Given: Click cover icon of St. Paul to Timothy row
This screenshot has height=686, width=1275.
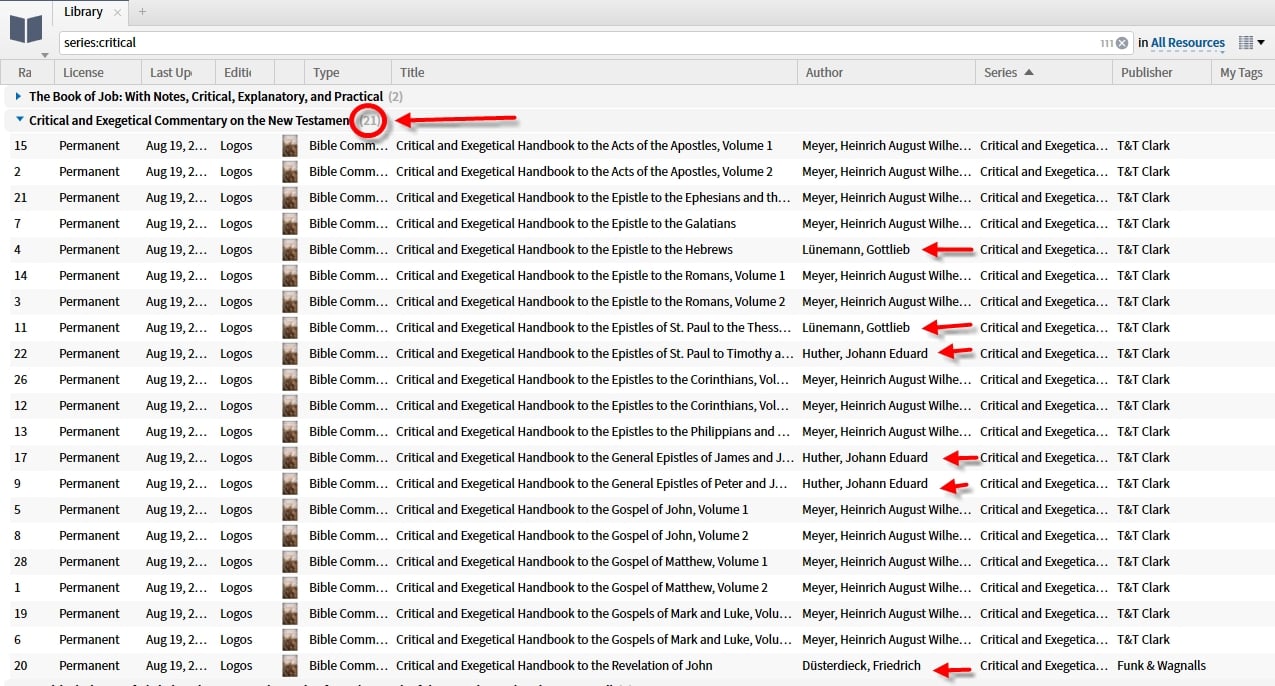Looking at the screenshot, I should coord(290,353).
